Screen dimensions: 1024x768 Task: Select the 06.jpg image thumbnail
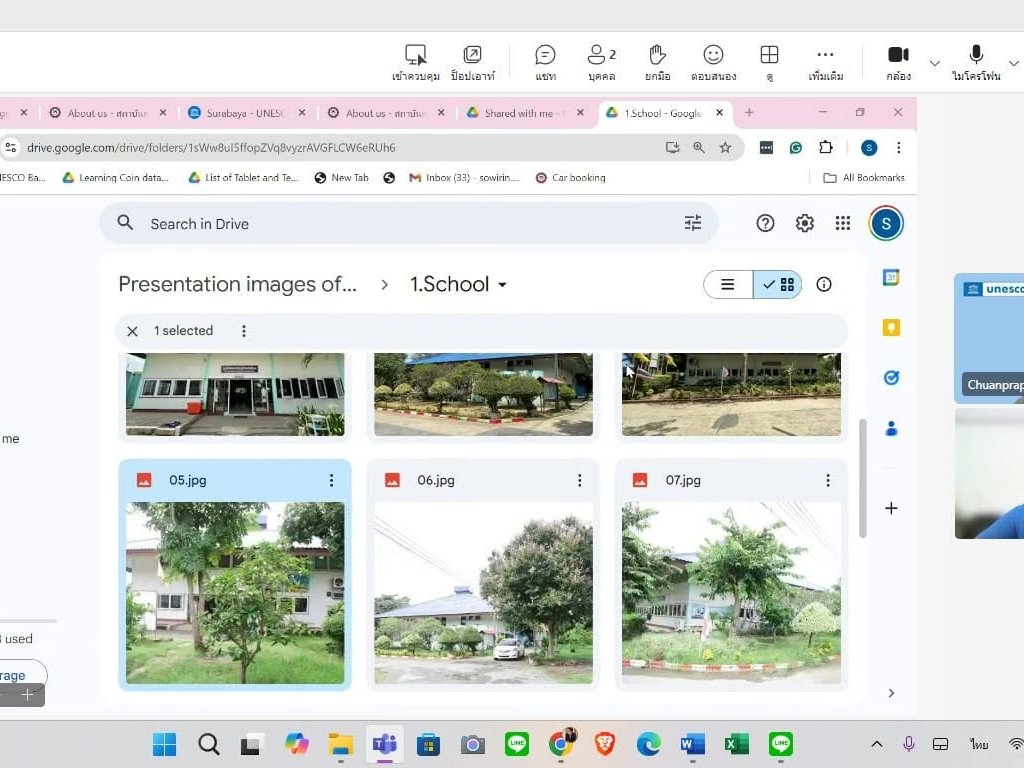[x=483, y=592]
